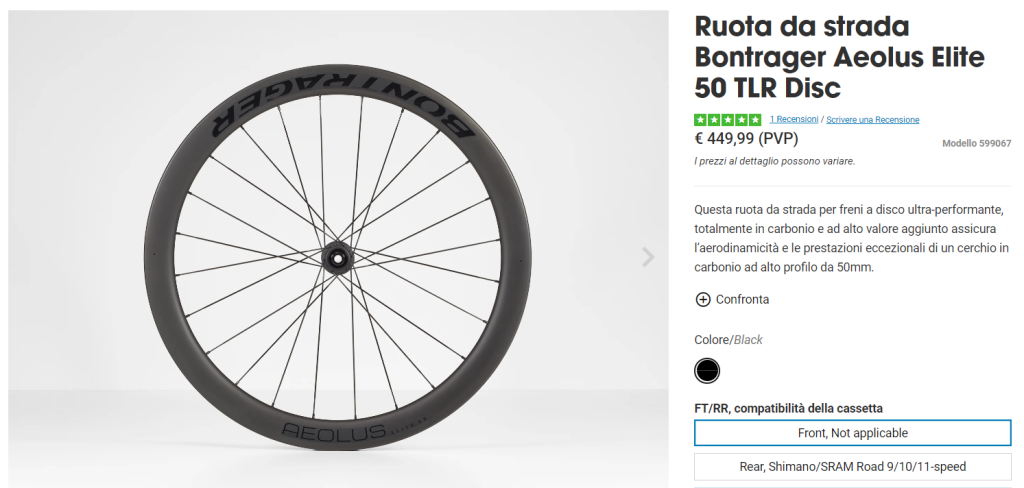Open Scrivere una Recensione link

point(872,120)
